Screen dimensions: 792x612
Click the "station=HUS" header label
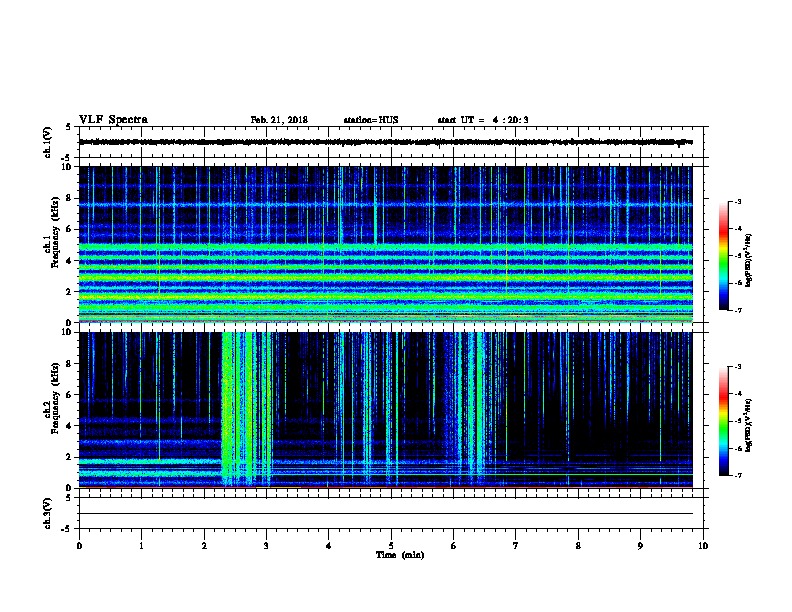point(371,120)
